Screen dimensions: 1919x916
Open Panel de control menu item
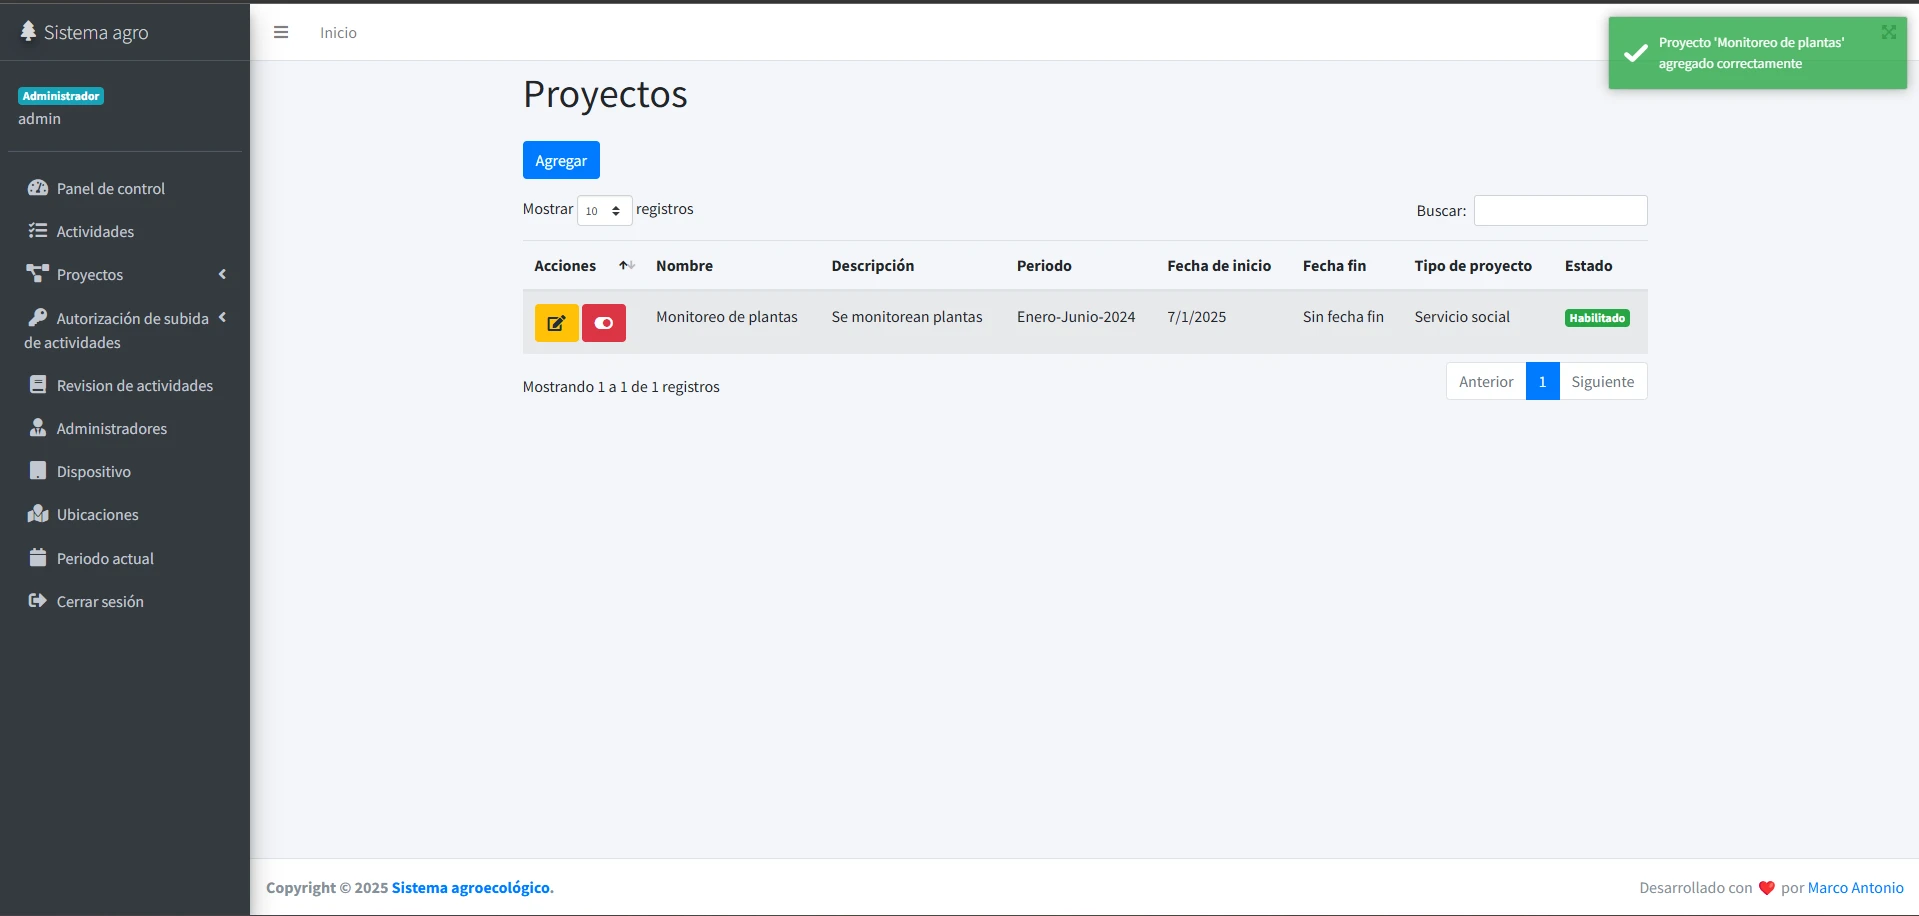(x=125, y=188)
